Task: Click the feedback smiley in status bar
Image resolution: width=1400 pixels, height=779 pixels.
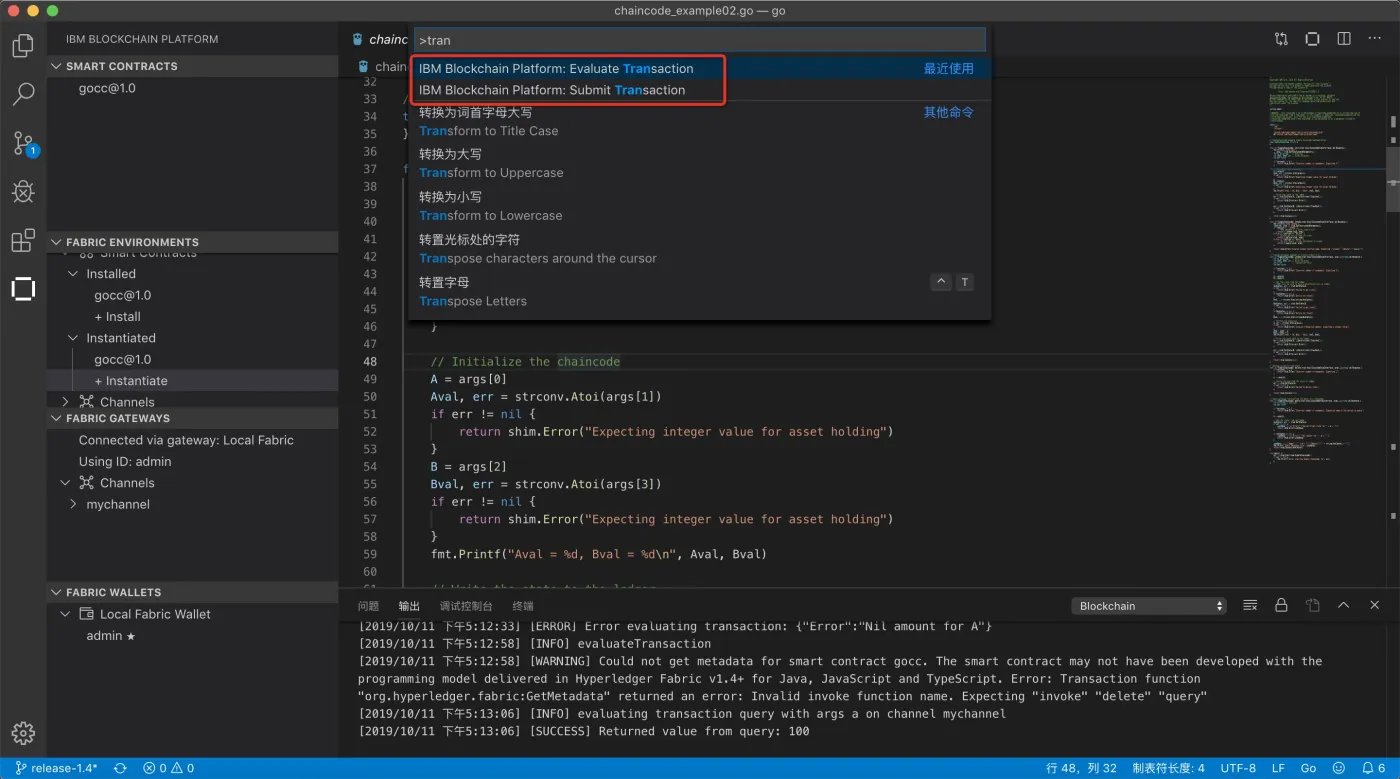Action: click(x=1339, y=768)
